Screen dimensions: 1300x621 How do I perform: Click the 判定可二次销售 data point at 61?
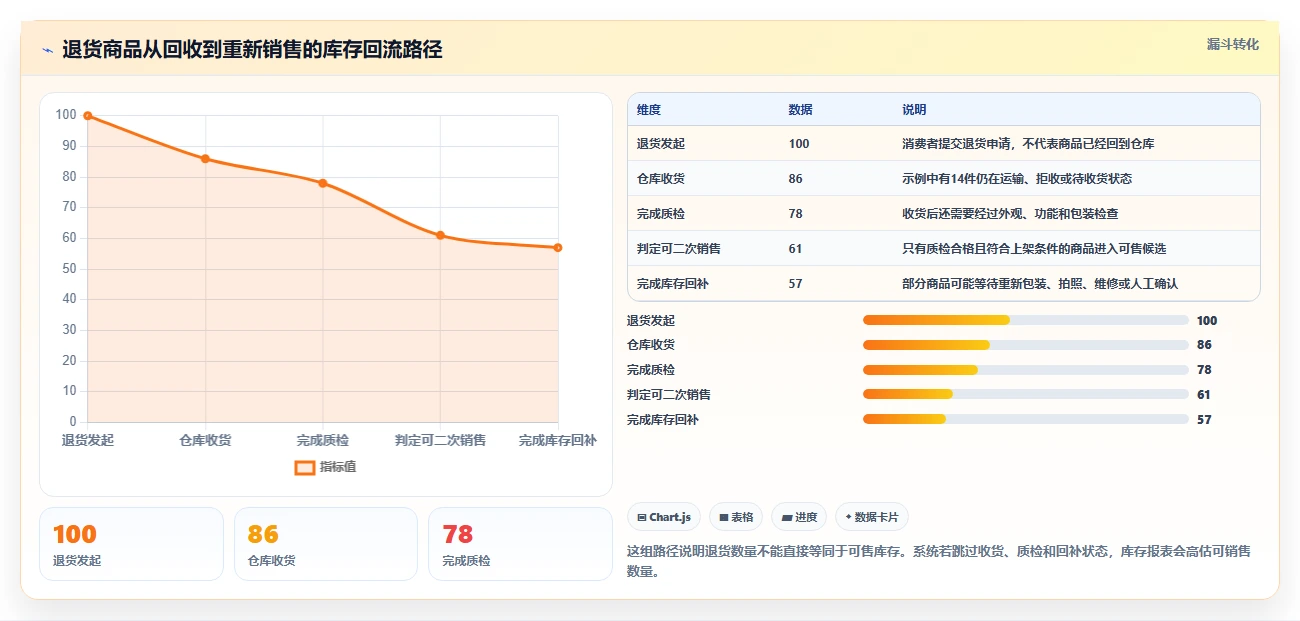tap(440, 235)
